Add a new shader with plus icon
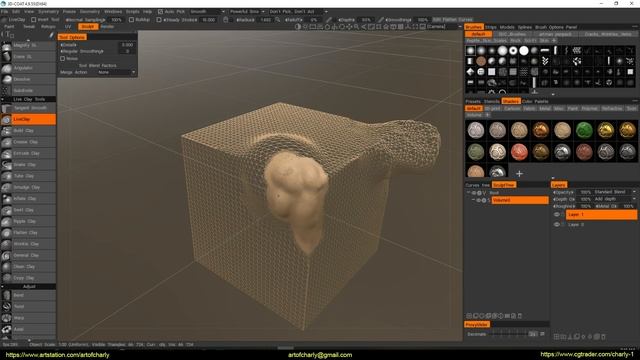The image size is (640, 360). 519,173
